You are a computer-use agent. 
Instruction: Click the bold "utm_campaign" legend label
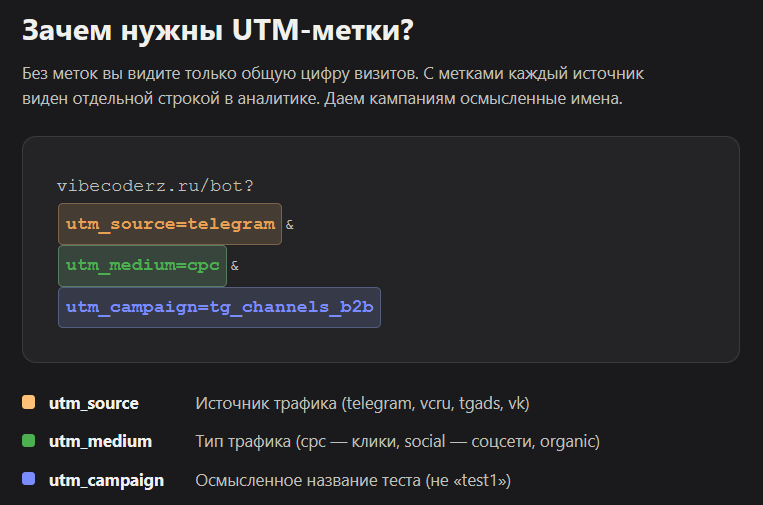coord(107,481)
